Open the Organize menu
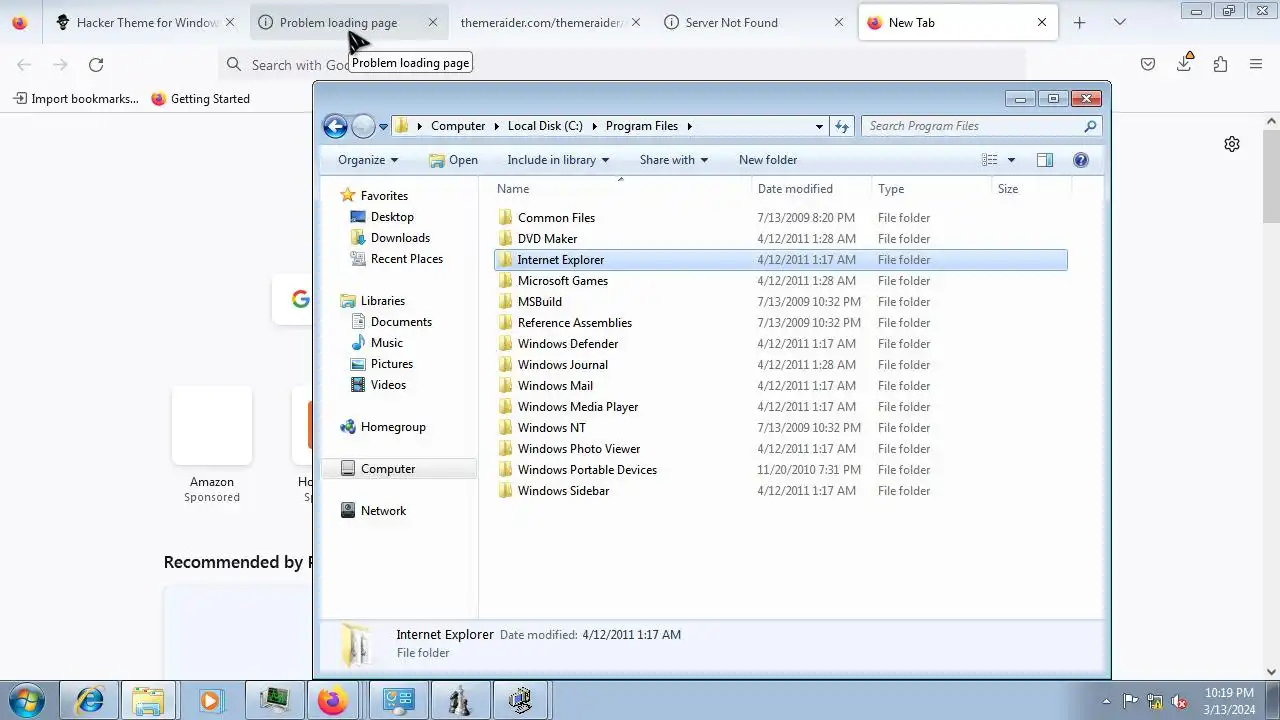The width and height of the screenshot is (1280, 720). click(x=368, y=160)
